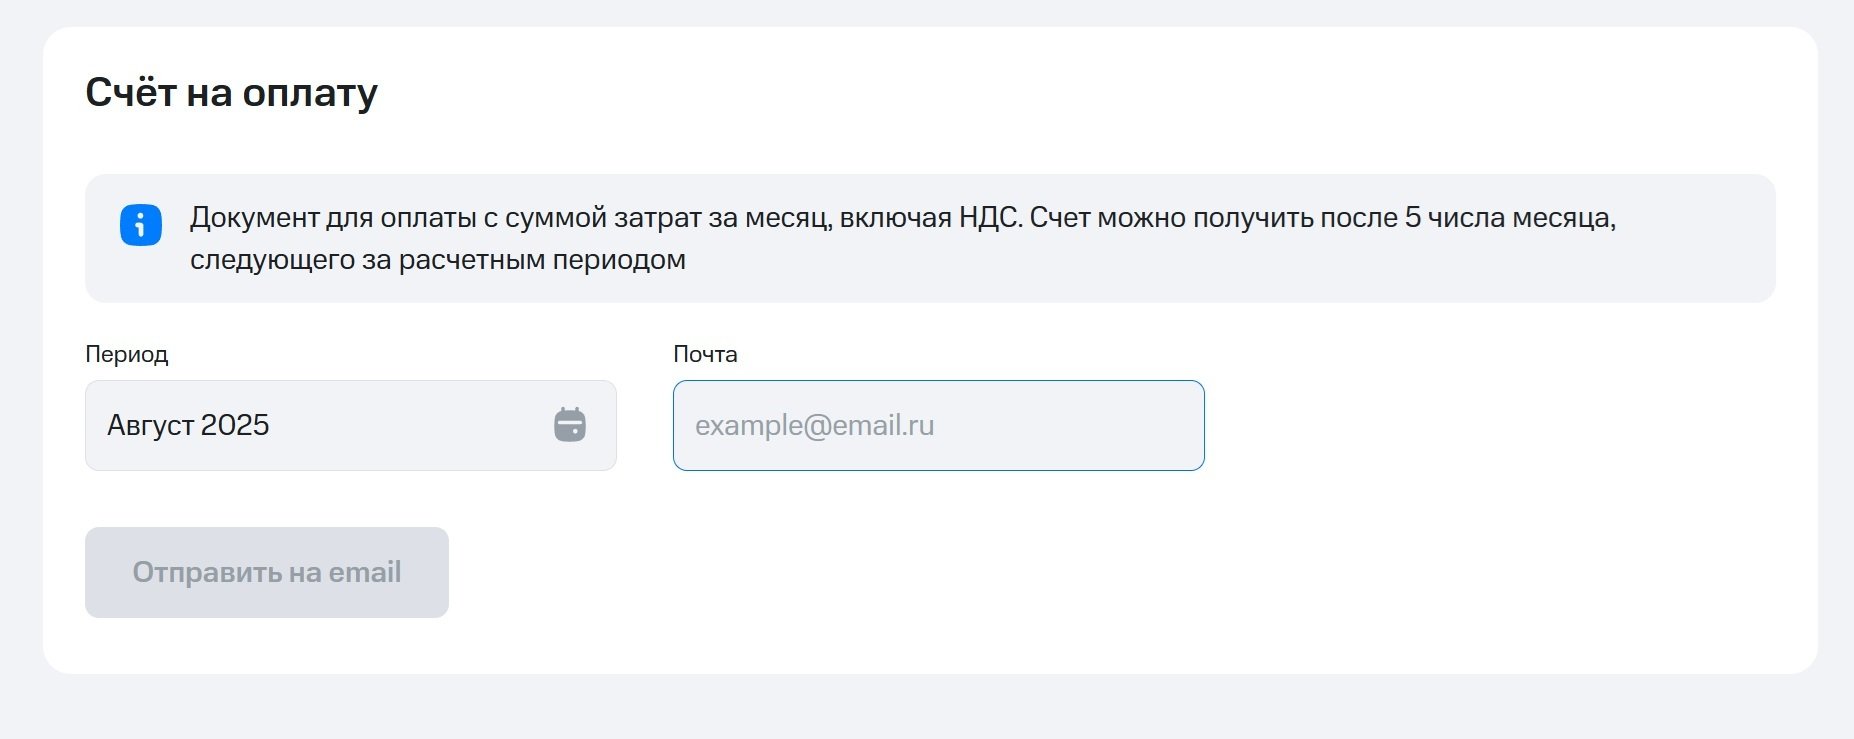
Task: Click the "Август 2025" value text
Action: pos(188,425)
